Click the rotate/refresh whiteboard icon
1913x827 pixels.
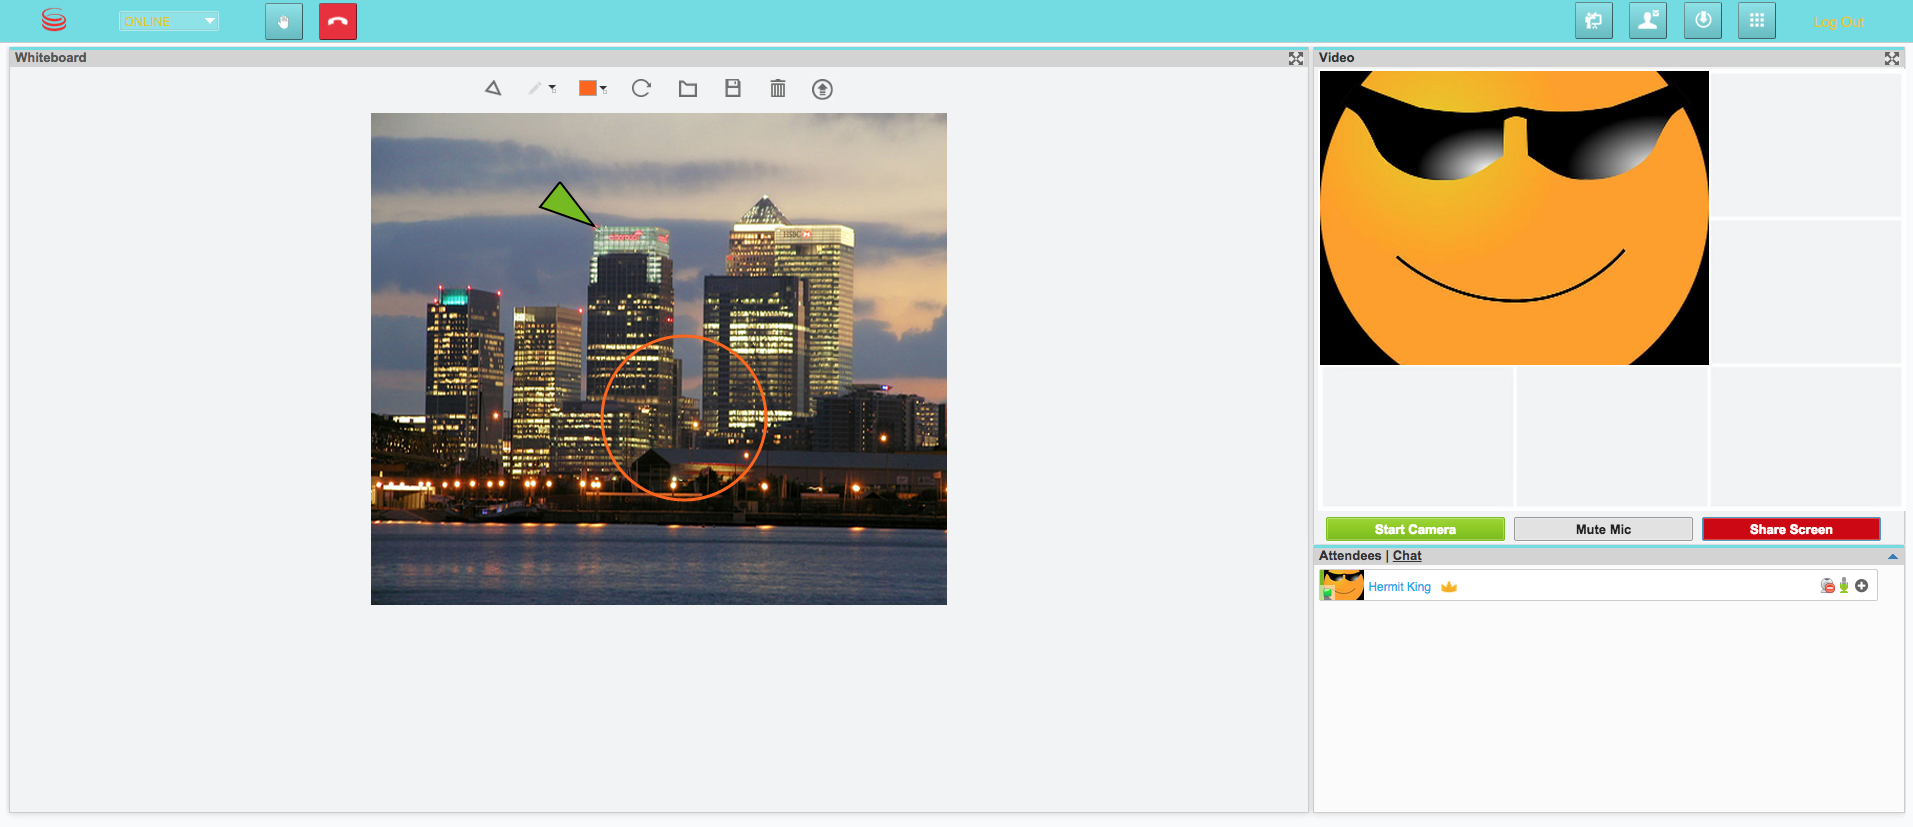(641, 88)
